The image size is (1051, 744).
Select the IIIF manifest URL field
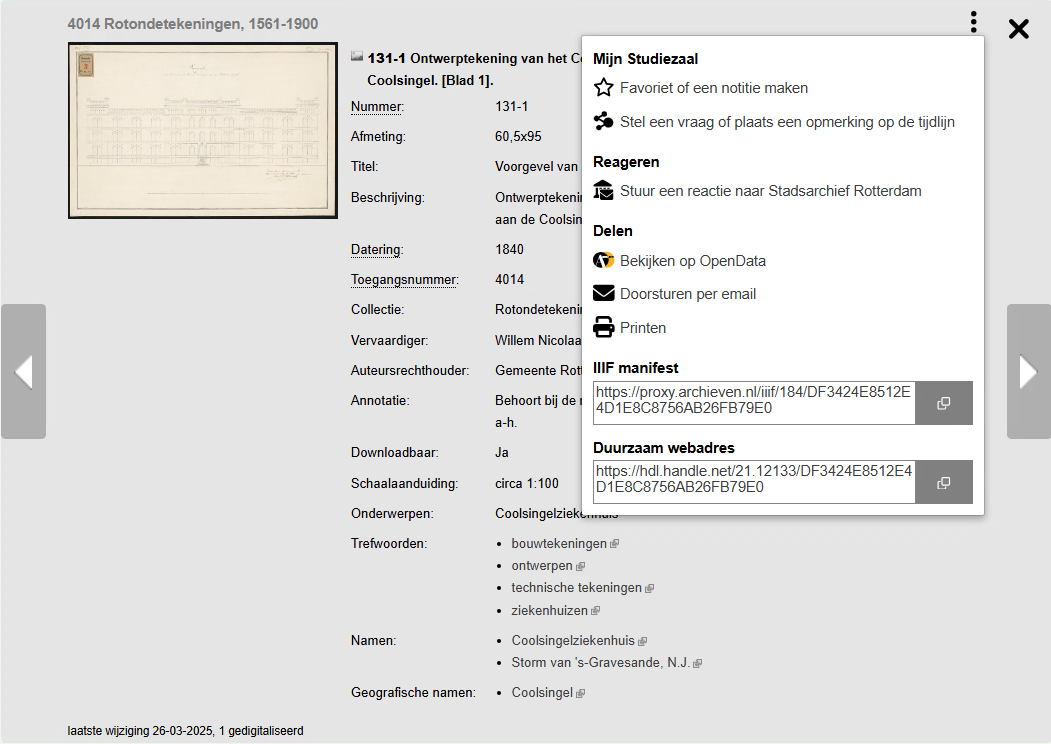(753, 402)
